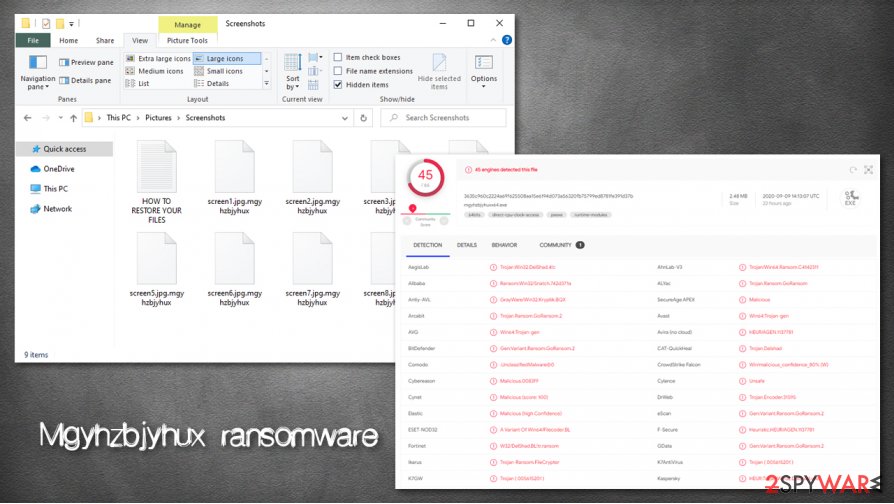Refresh the Screenshots folder
894x504 pixels.
(x=363, y=118)
